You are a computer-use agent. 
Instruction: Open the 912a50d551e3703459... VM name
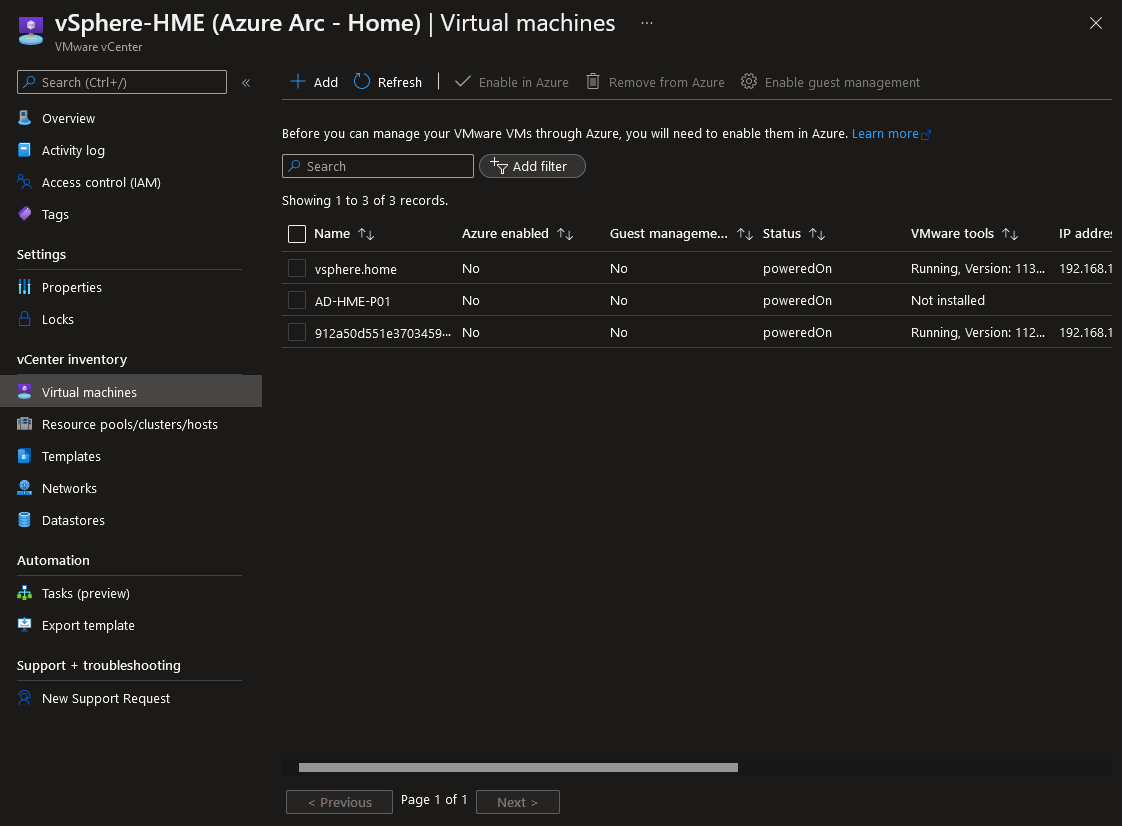[x=383, y=333]
